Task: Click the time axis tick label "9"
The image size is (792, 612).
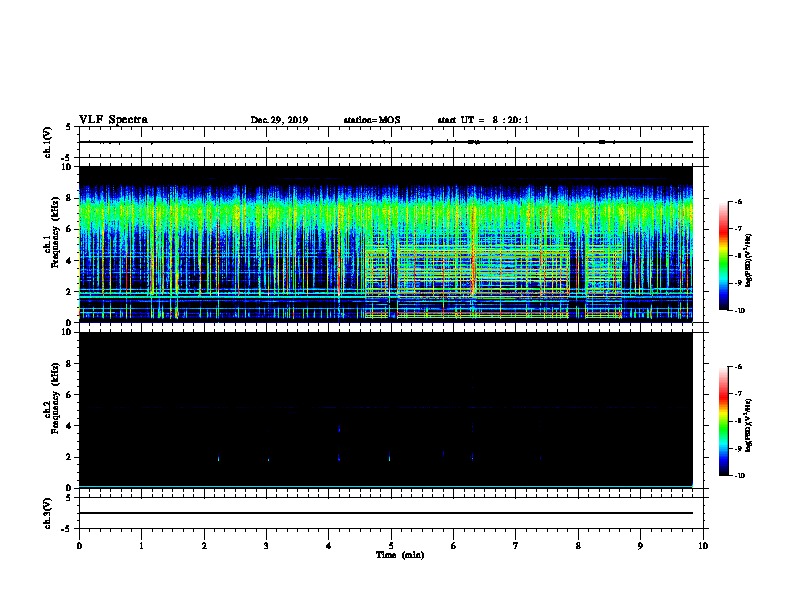Action: tap(640, 546)
